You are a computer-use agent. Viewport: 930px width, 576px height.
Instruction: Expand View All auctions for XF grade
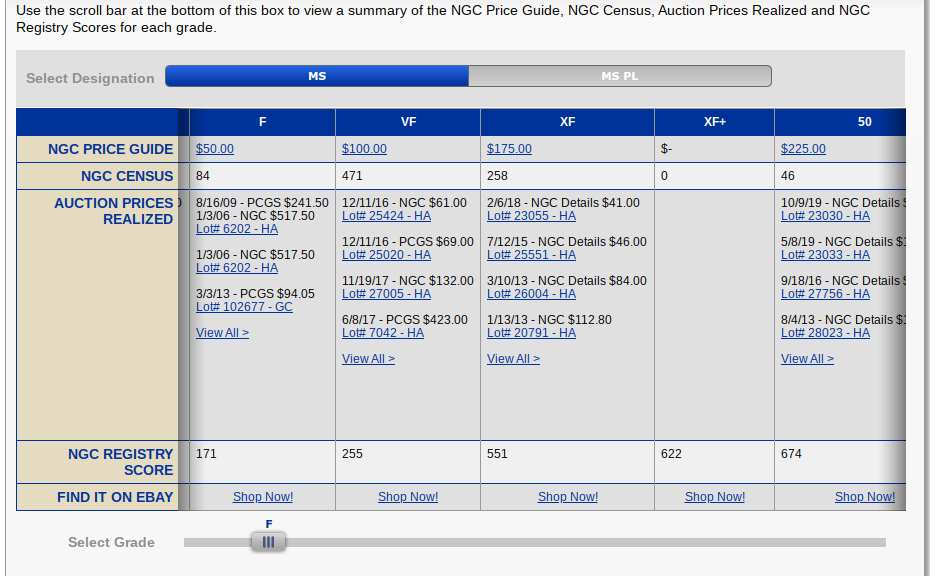[513, 359]
